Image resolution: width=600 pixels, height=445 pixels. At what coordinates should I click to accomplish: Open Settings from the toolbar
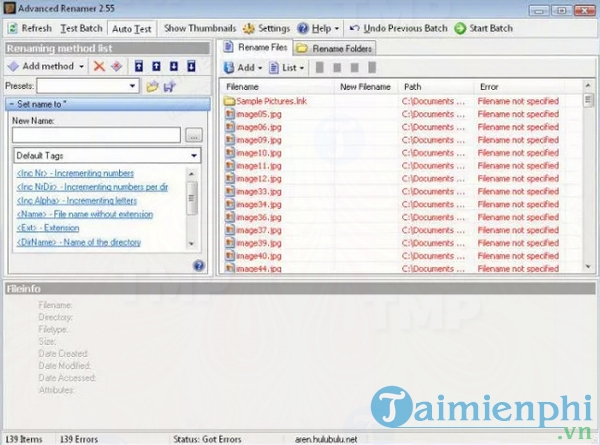point(267,28)
